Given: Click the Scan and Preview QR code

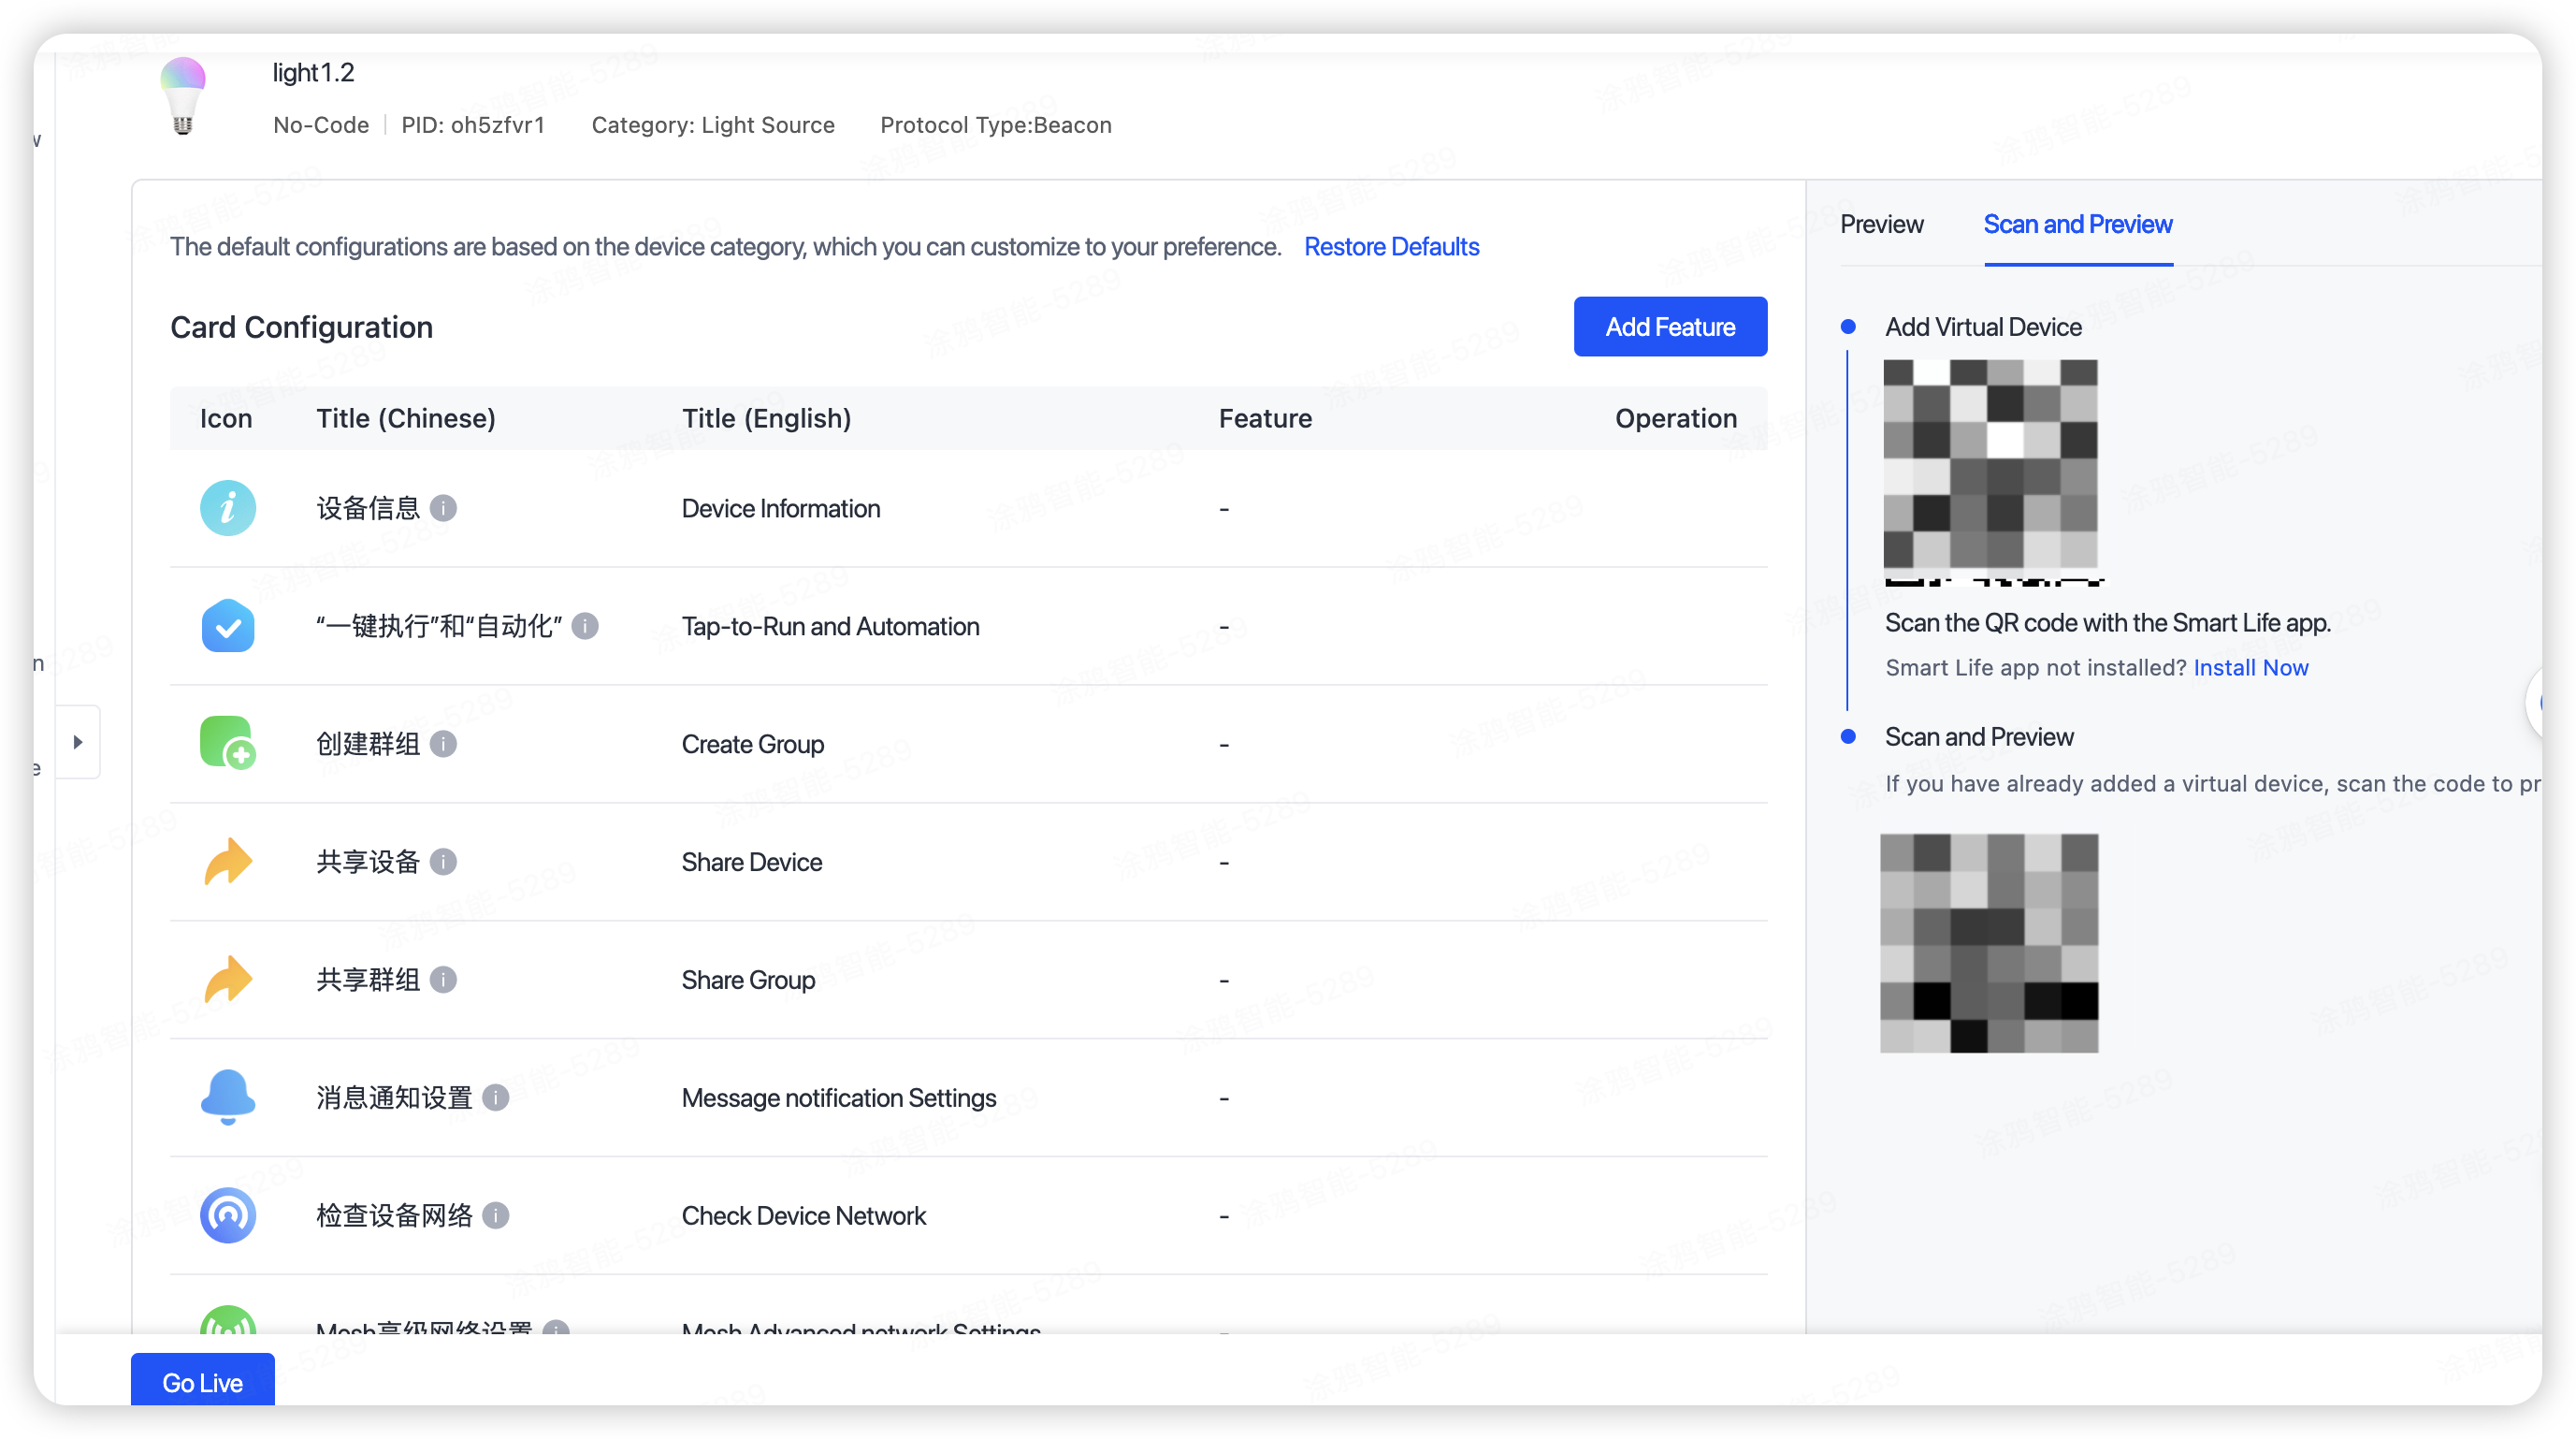Looking at the screenshot, I should [x=1989, y=943].
